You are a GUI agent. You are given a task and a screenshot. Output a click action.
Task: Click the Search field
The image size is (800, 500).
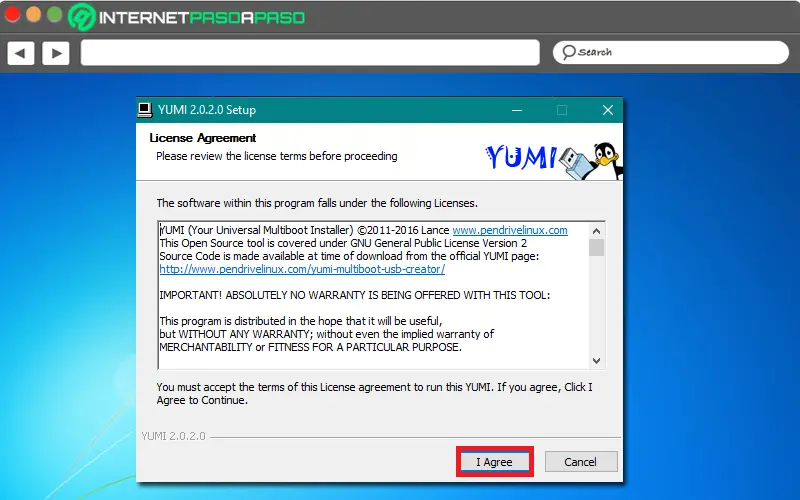point(671,52)
